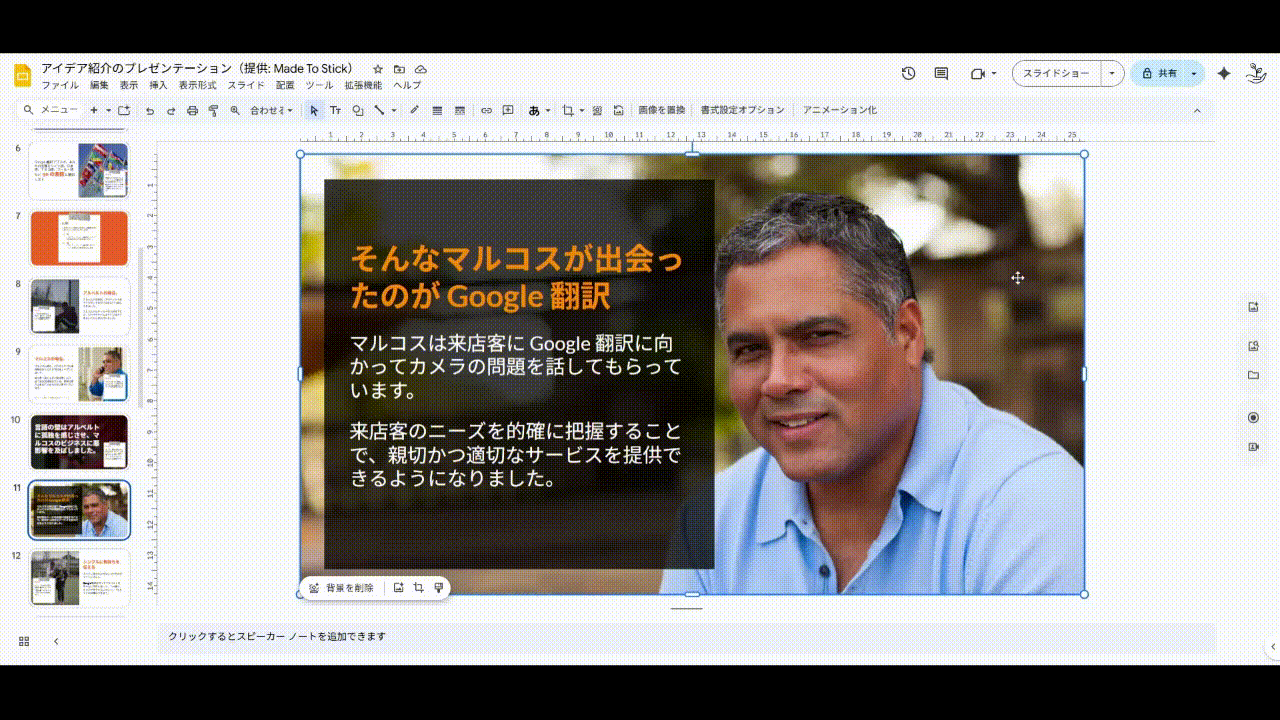The image size is (1280, 720).
Task: Click the redo arrow
Action: 171,110
